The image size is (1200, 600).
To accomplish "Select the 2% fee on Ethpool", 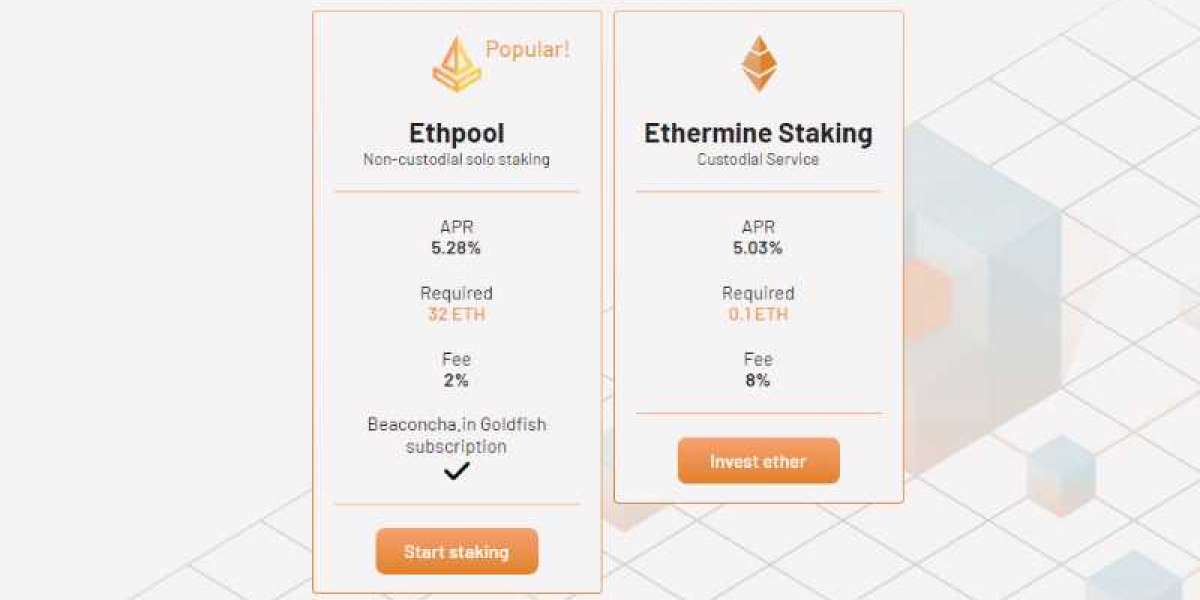I will [457, 380].
